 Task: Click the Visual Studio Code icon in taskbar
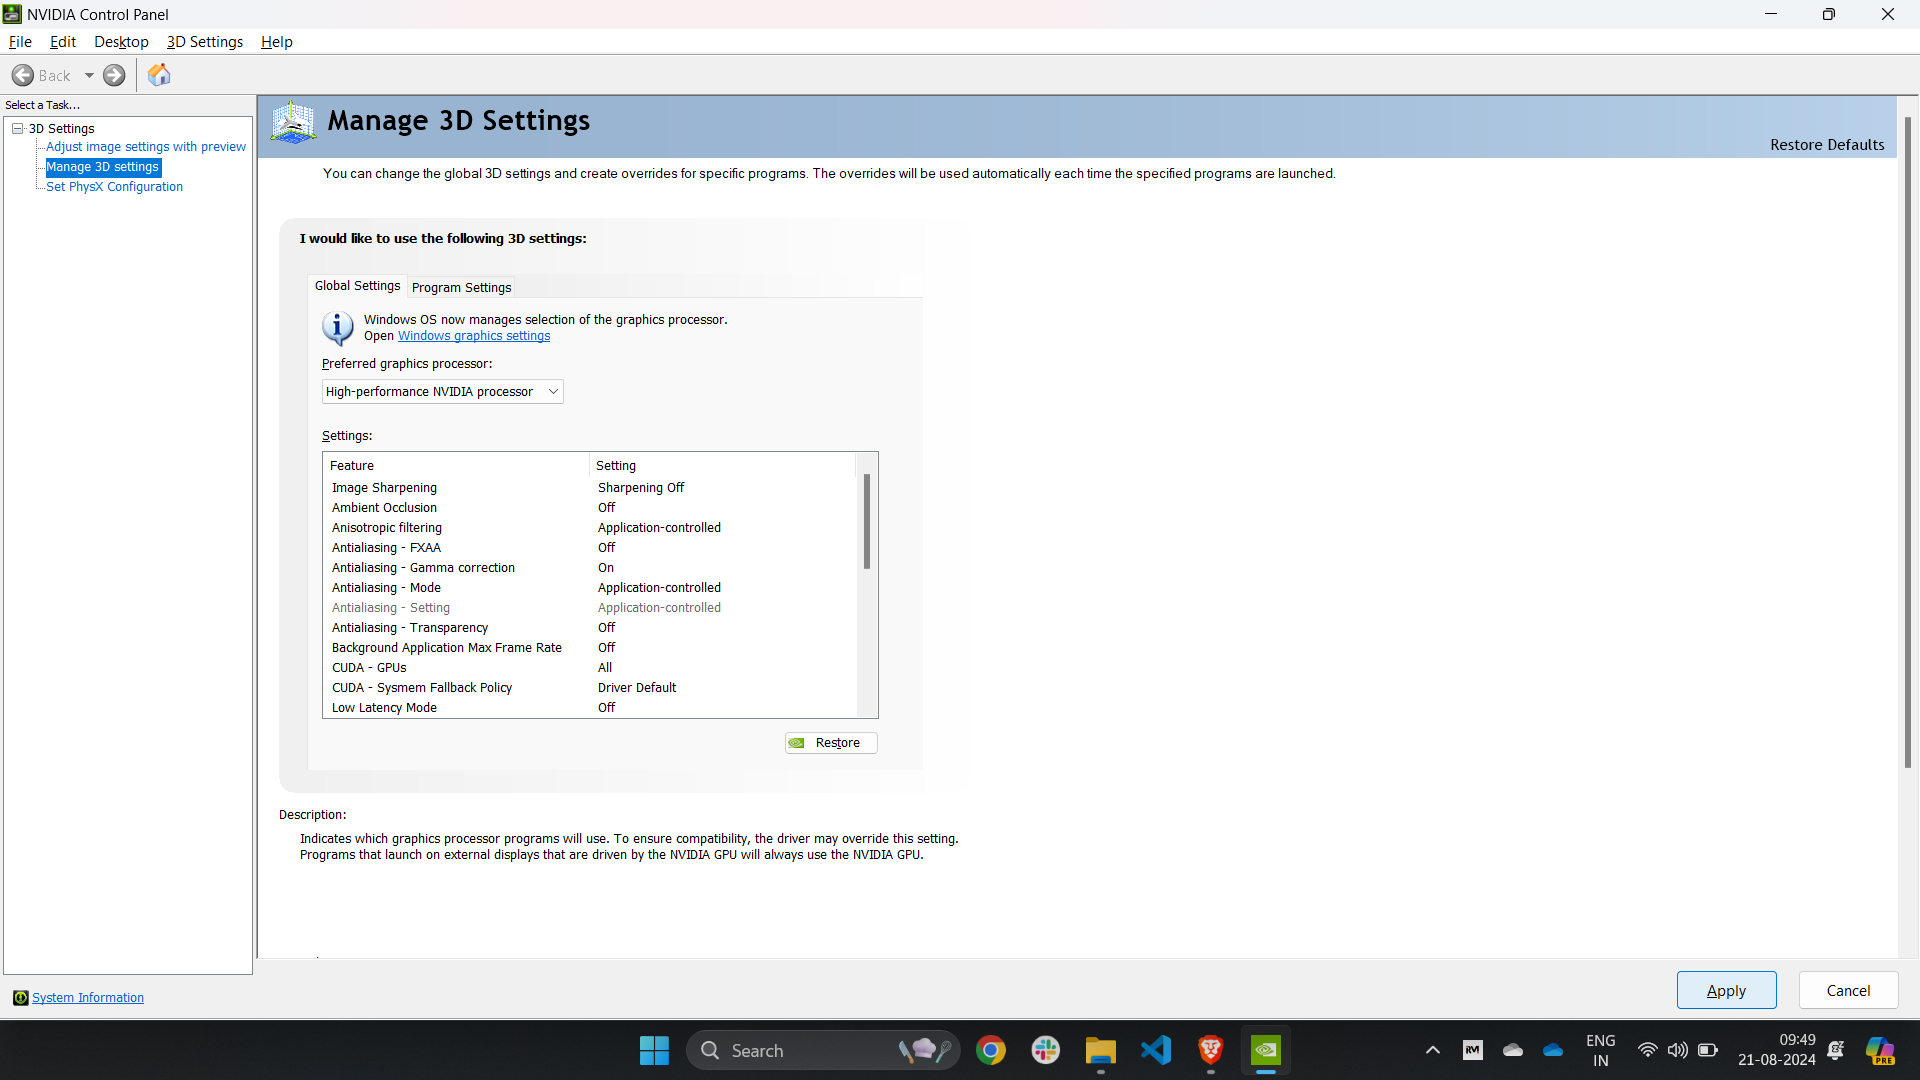(1155, 1050)
